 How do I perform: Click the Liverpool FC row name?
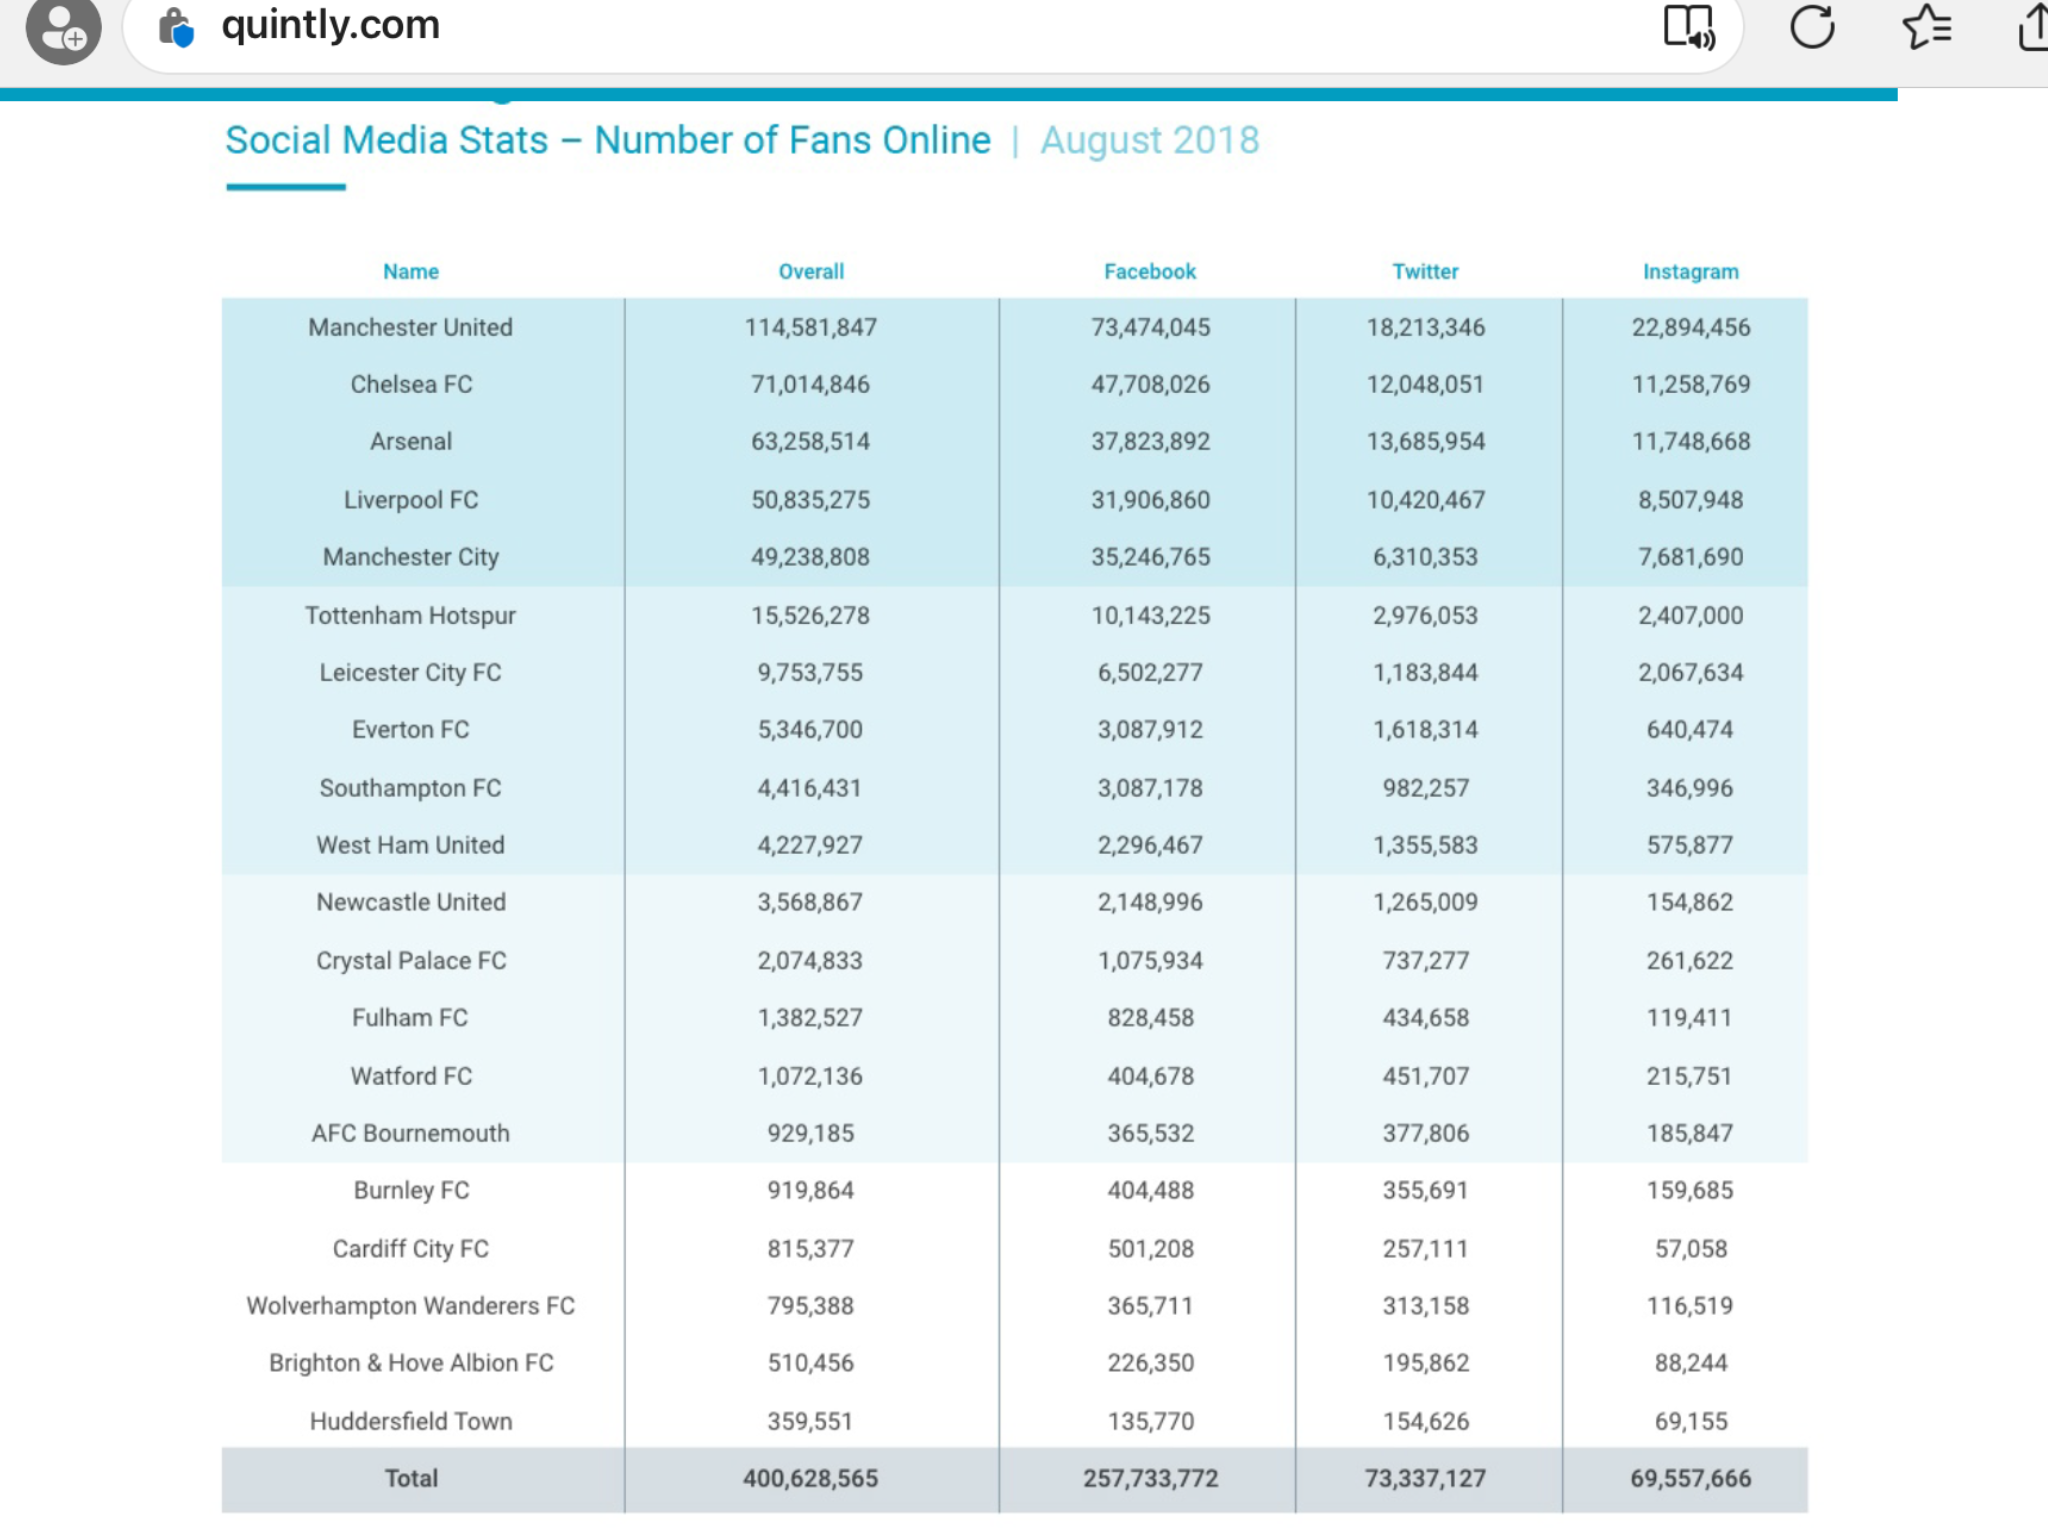(x=411, y=499)
